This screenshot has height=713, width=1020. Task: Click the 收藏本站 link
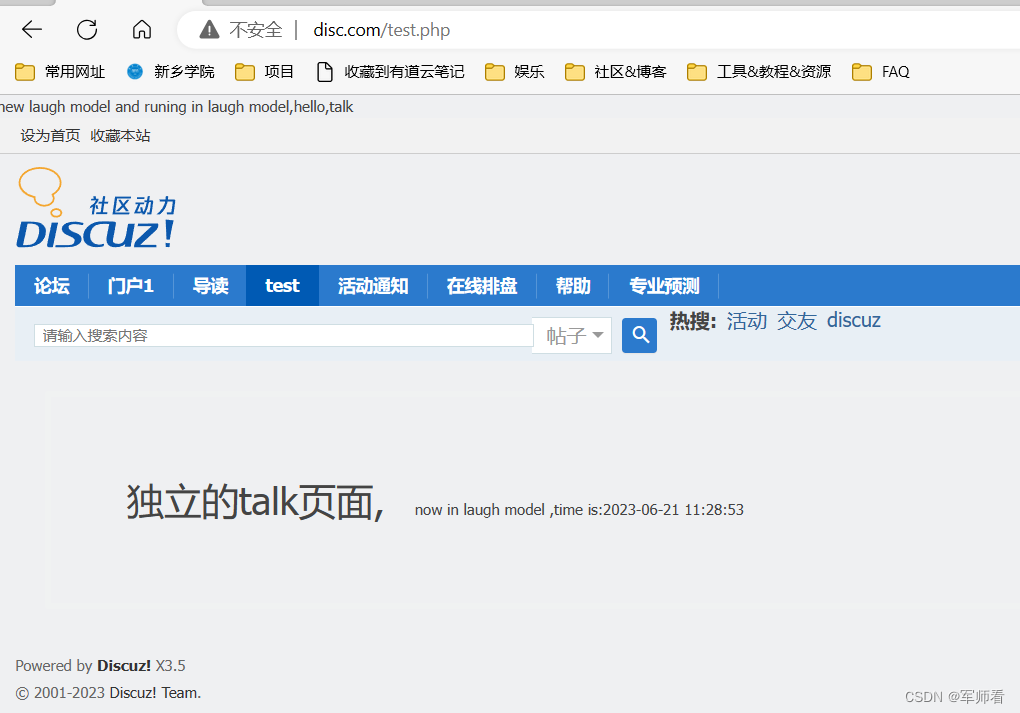click(x=120, y=135)
